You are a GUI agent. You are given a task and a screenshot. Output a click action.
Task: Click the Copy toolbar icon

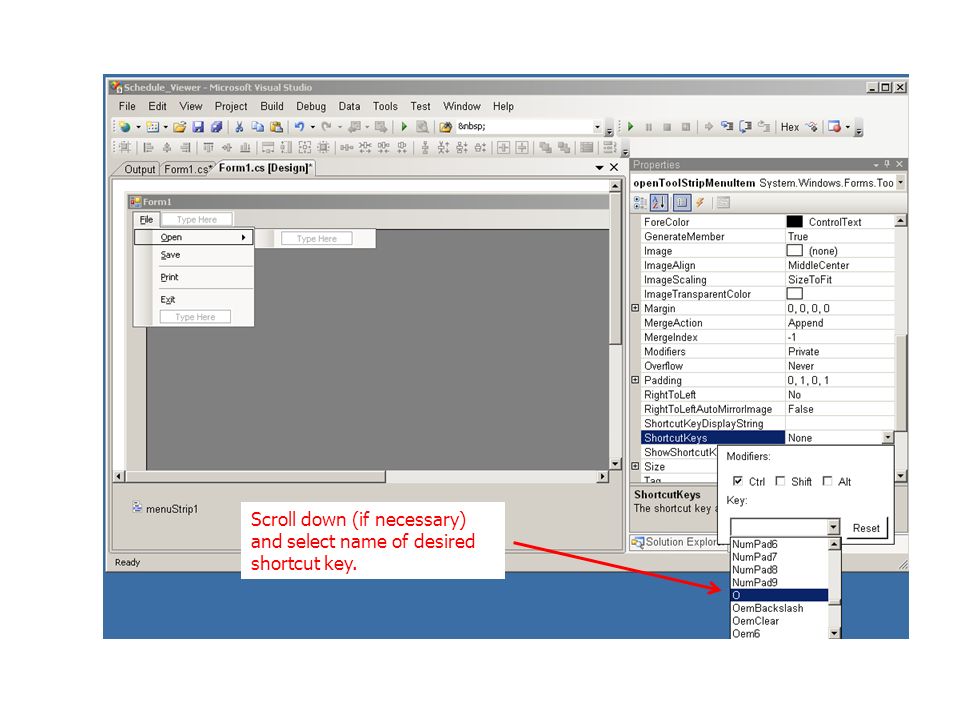tap(258, 127)
